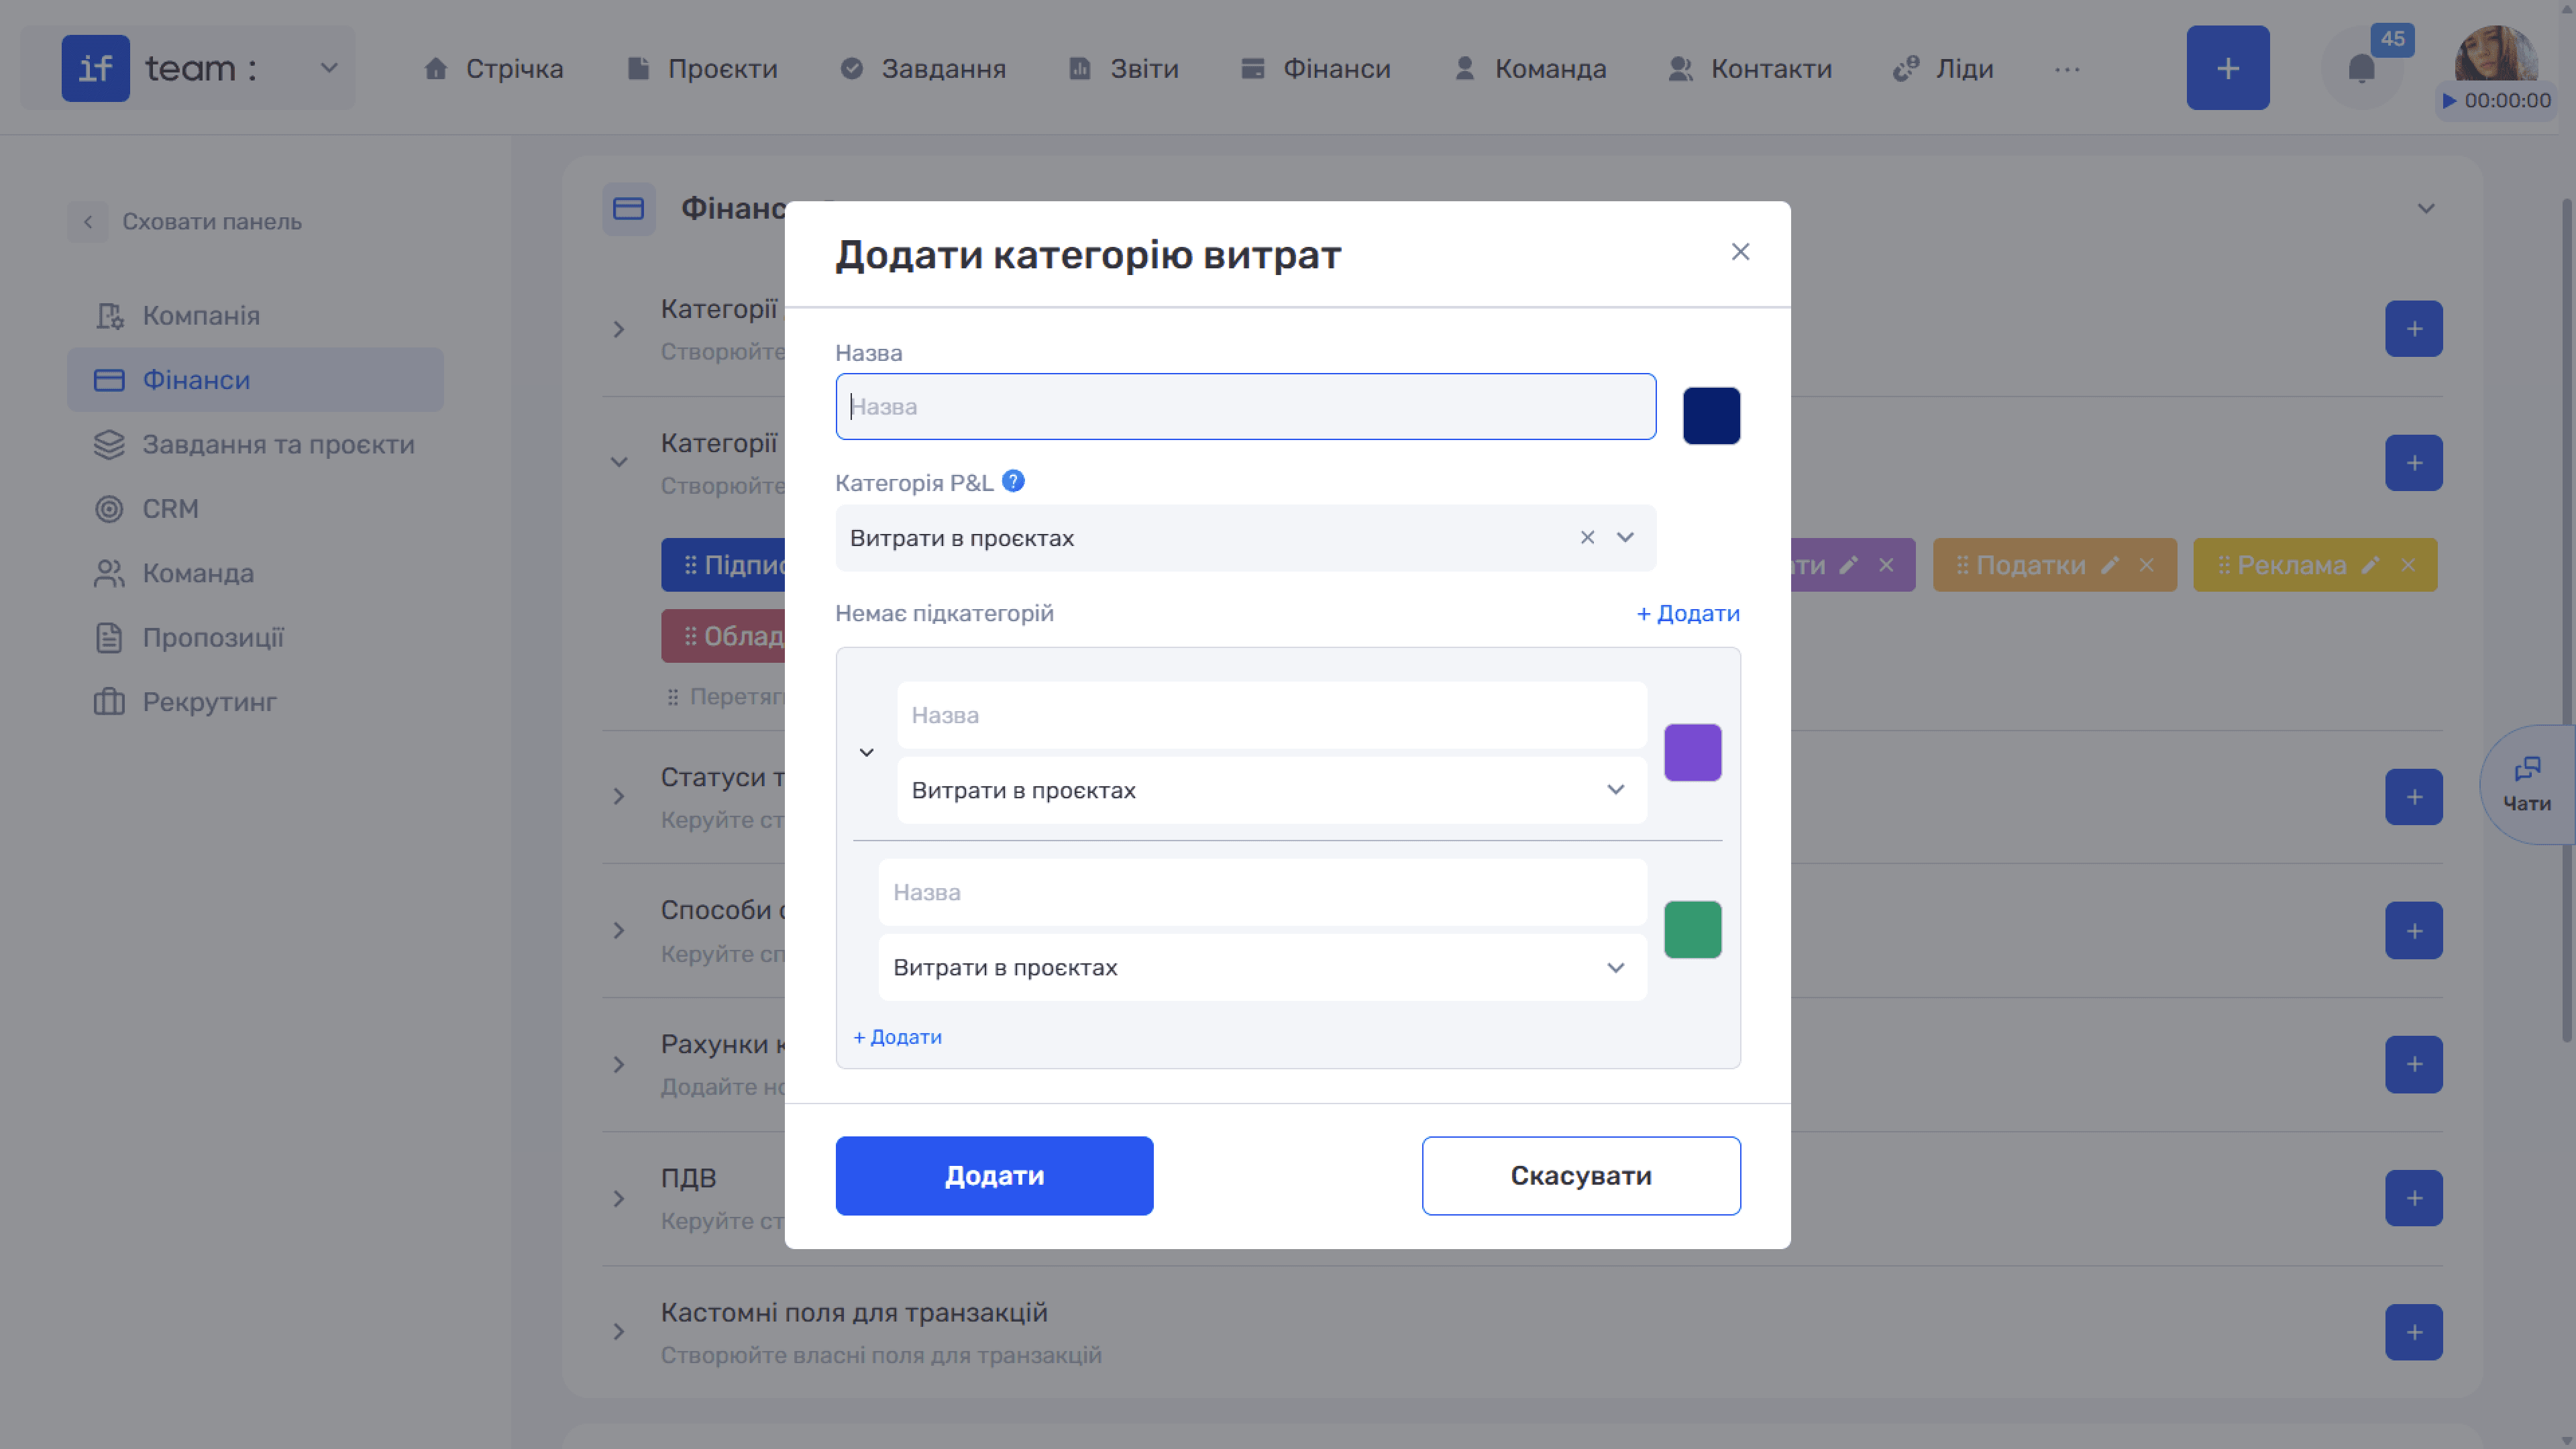Clear the selected P&L category value
Image resolution: width=2576 pixels, height=1449 pixels.
[1587, 538]
